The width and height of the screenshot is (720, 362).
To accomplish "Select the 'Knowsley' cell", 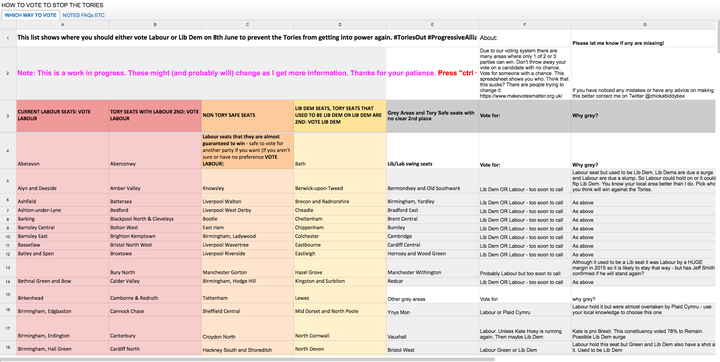I will coord(248,181).
